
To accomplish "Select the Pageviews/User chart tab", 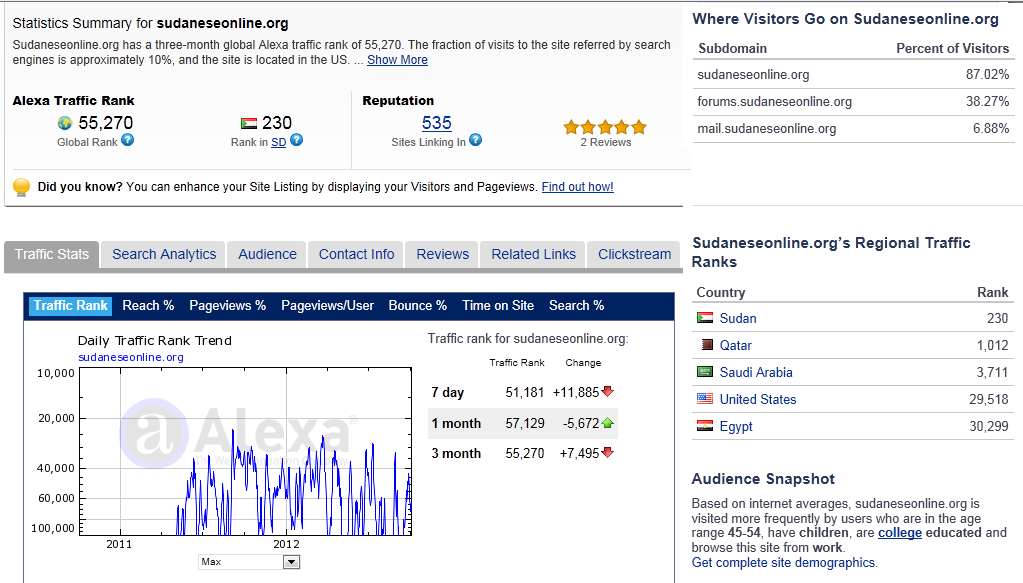I will [327, 306].
